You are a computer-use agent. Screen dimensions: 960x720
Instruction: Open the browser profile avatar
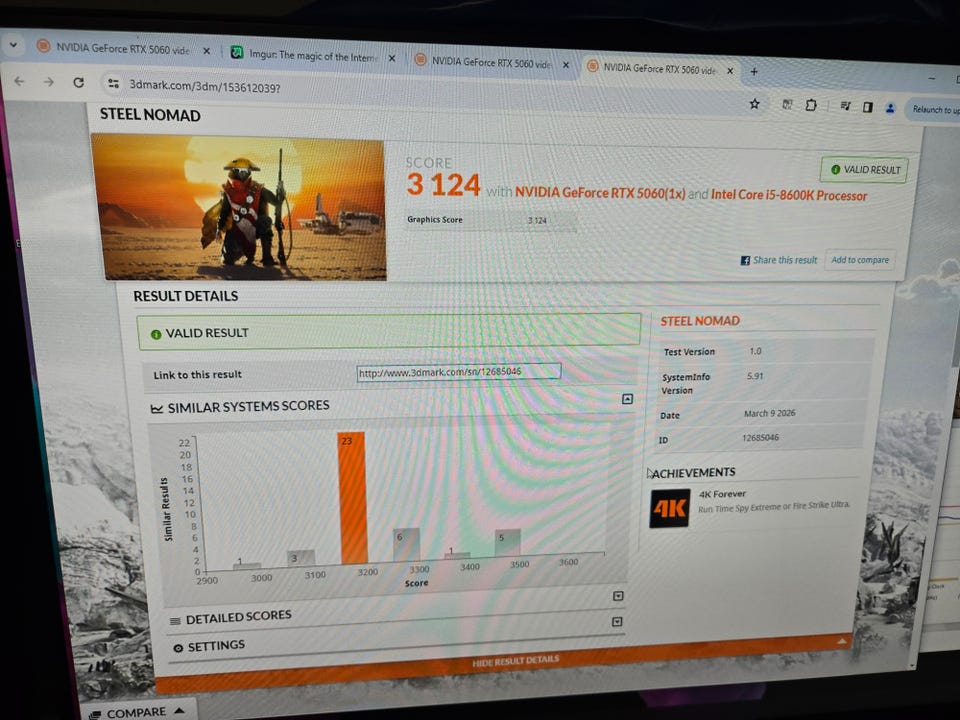click(x=890, y=108)
